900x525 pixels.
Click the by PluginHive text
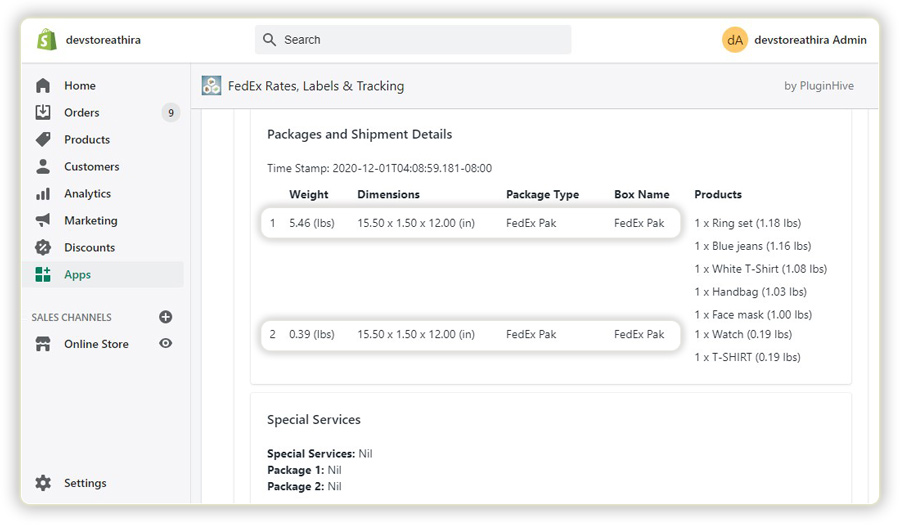(x=819, y=85)
